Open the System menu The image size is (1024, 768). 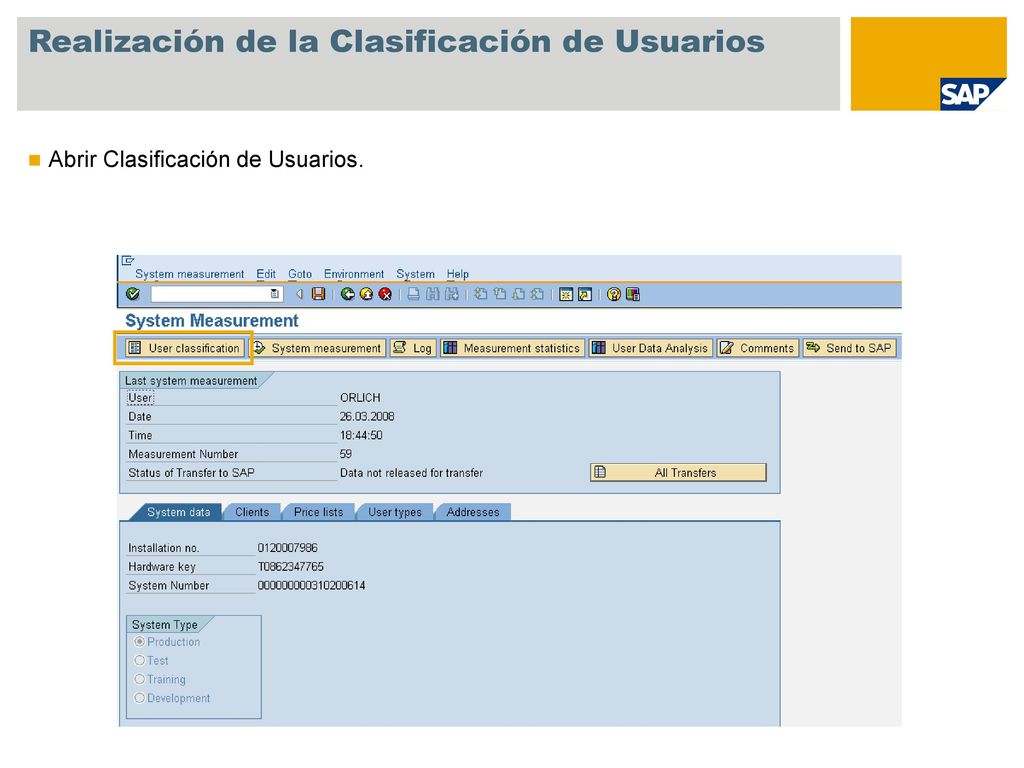pos(415,274)
